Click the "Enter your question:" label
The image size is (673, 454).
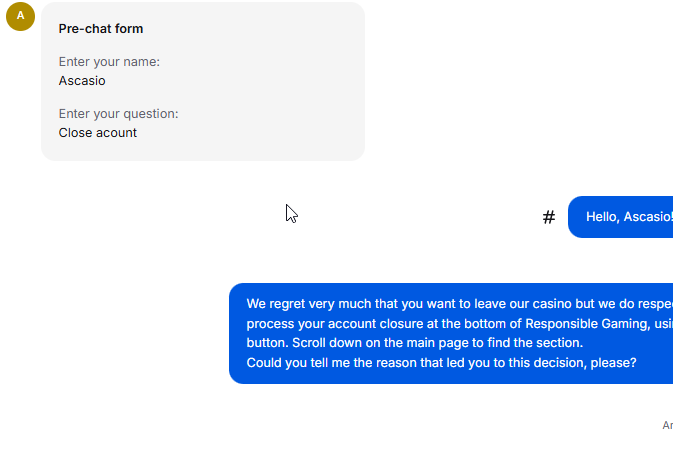(x=118, y=114)
